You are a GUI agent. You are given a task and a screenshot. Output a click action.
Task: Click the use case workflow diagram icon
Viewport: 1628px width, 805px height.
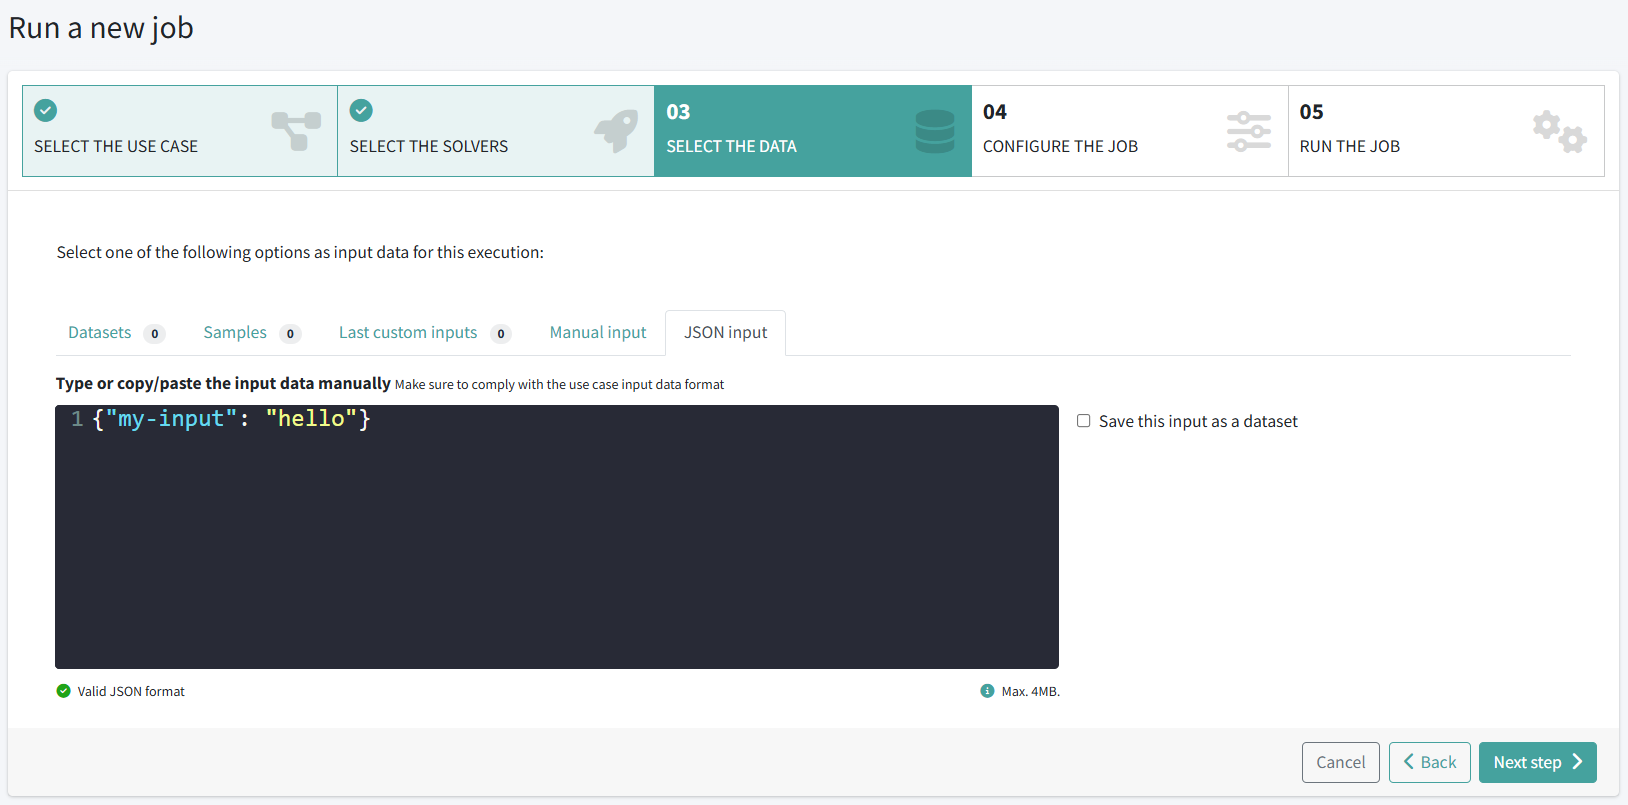coord(296,131)
